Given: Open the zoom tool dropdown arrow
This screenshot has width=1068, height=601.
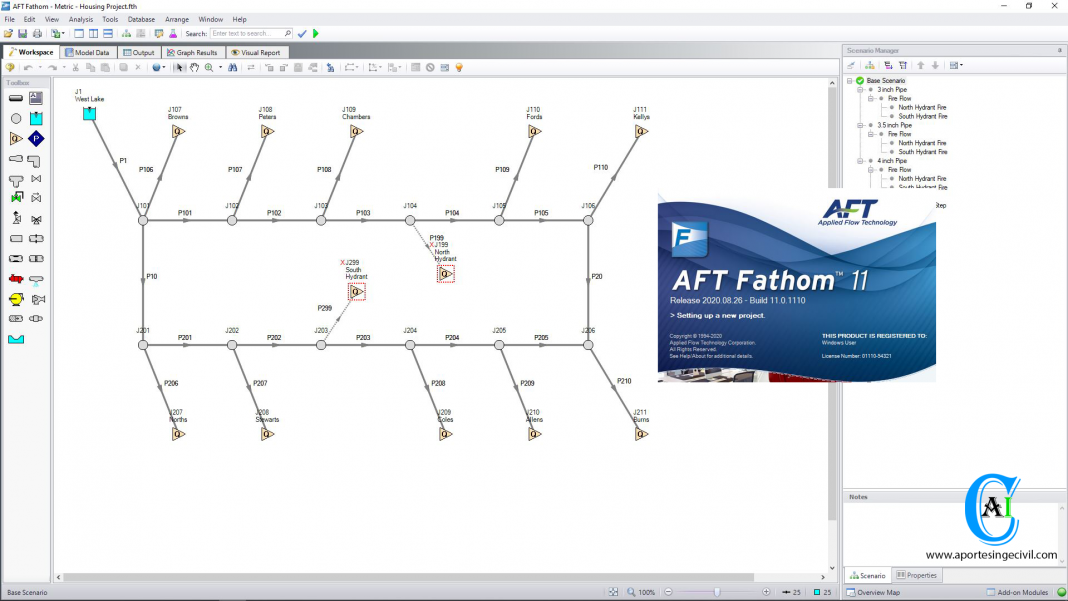Looking at the screenshot, I should pos(220,68).
